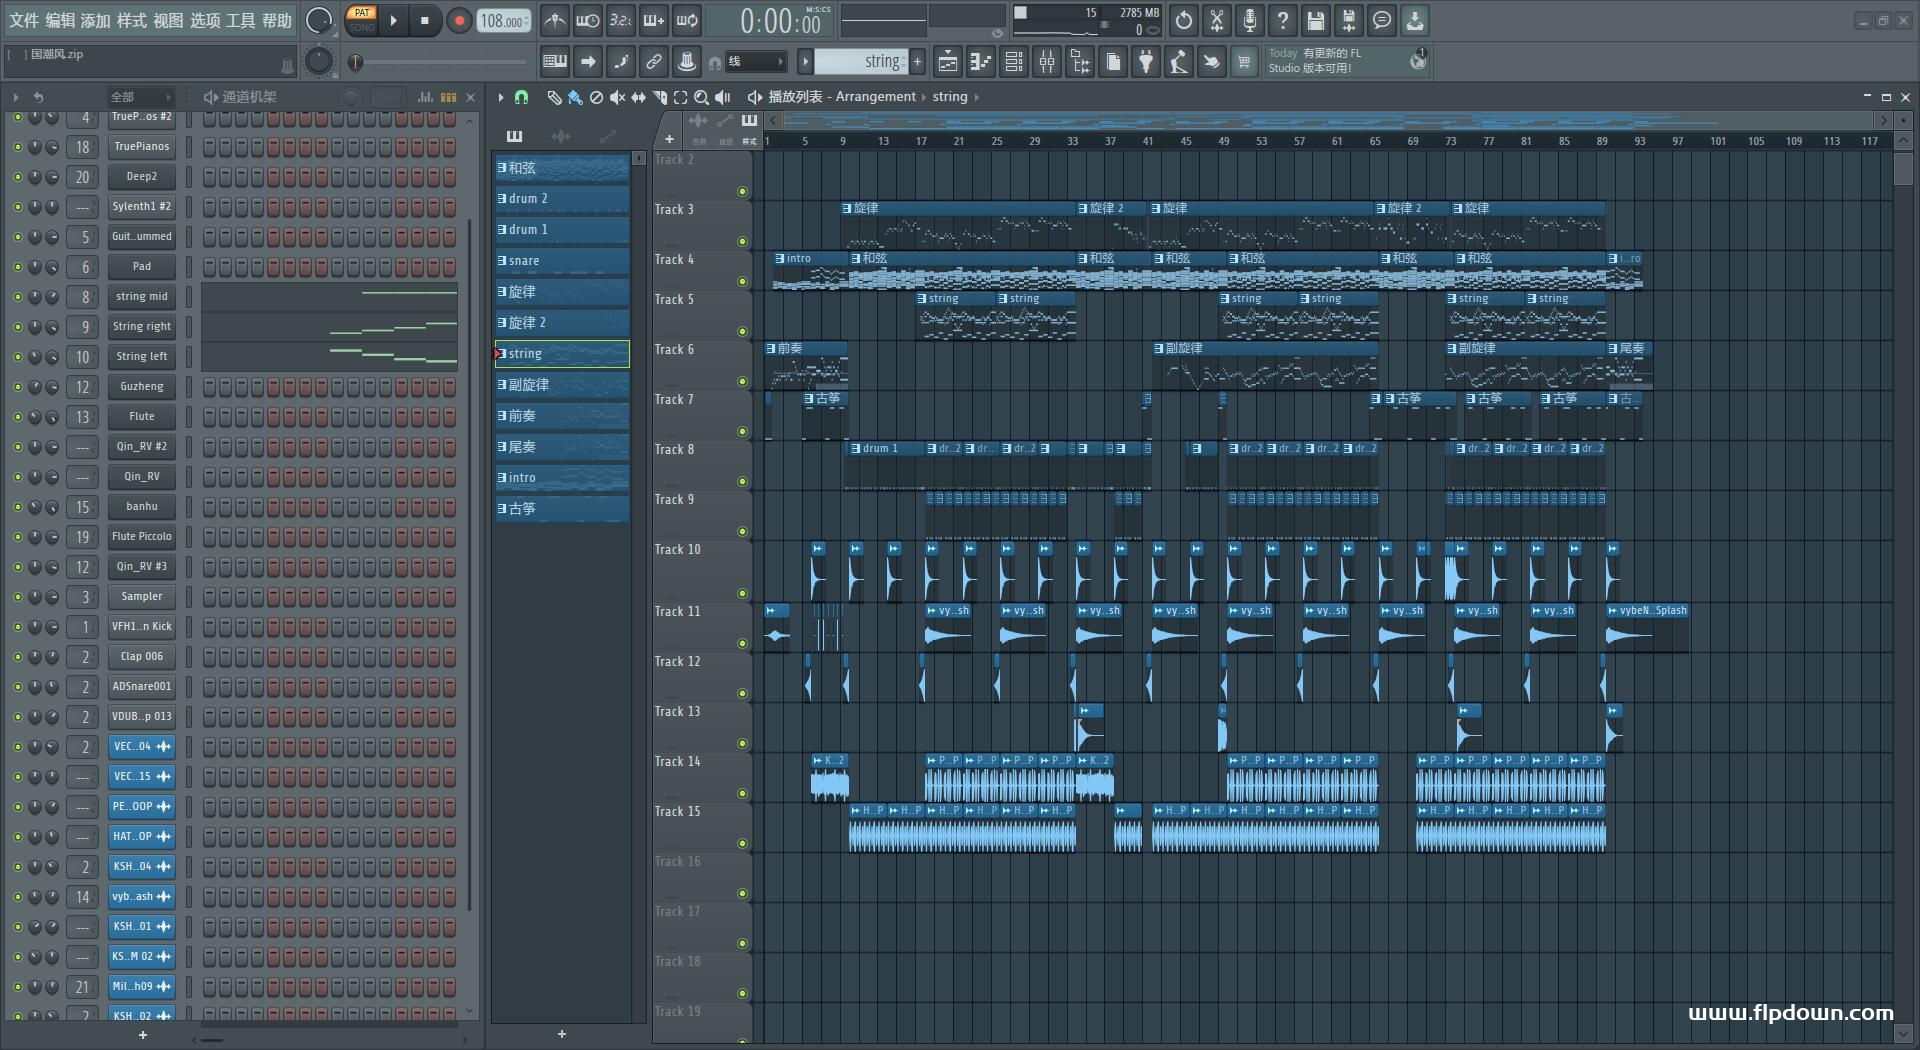Open the snap selector dropdown labeled 线

(x=756, y=62)
